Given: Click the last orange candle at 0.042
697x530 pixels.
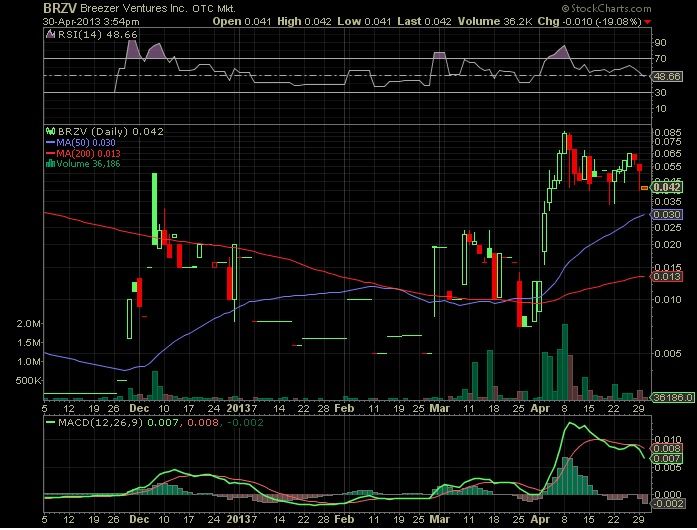Looking at the screenshot, I should coord(644,188).
